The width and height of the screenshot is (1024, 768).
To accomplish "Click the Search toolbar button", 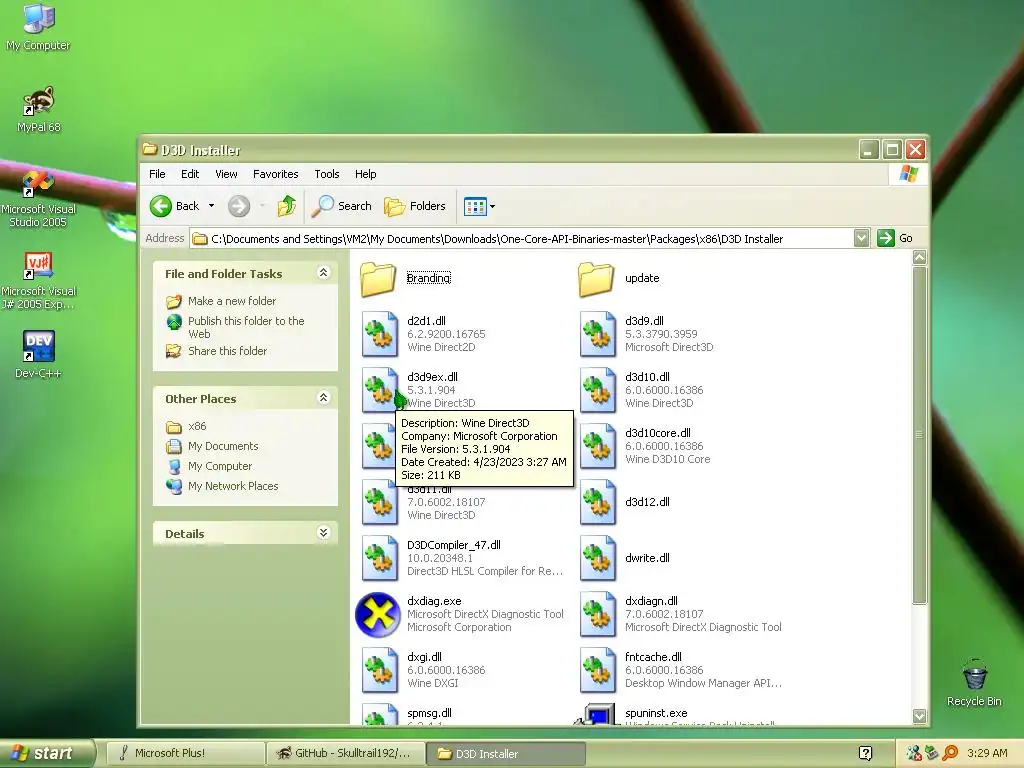I will 342,206.
